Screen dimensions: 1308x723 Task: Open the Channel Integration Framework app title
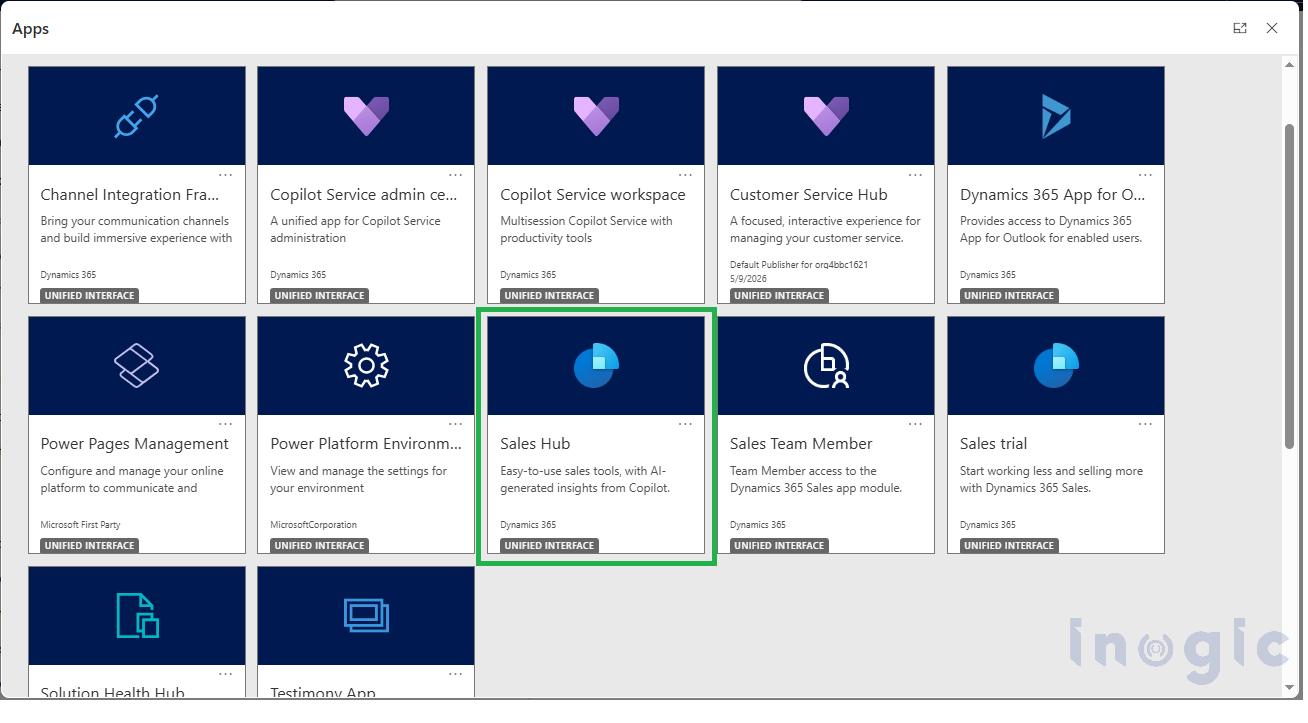[x=129, y=195]
